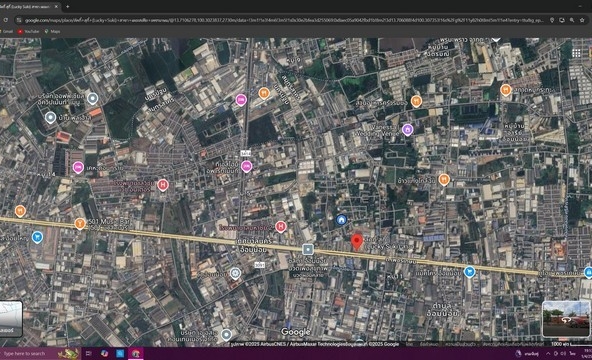
Task: Select the Vanessa Wedding Venue purple marker
Action: click(x=407, y=130)
